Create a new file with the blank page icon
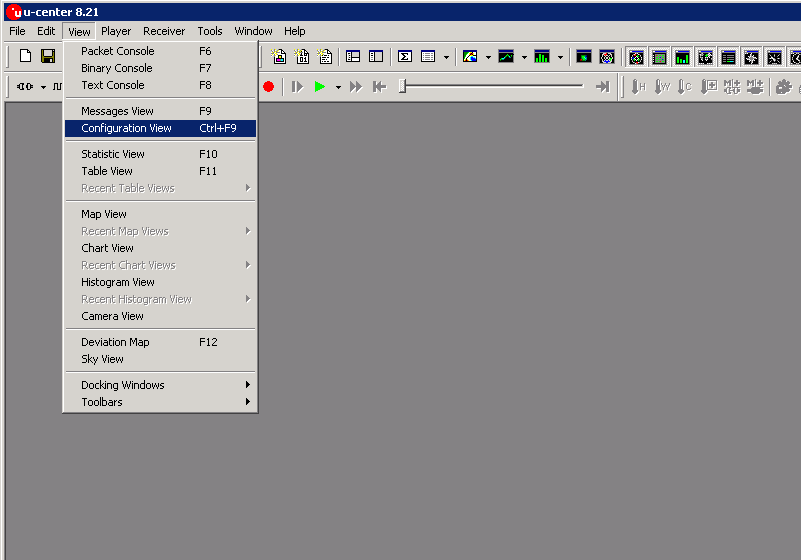The width and height of the screenshot is (801, 560). (x=25, y=56)
